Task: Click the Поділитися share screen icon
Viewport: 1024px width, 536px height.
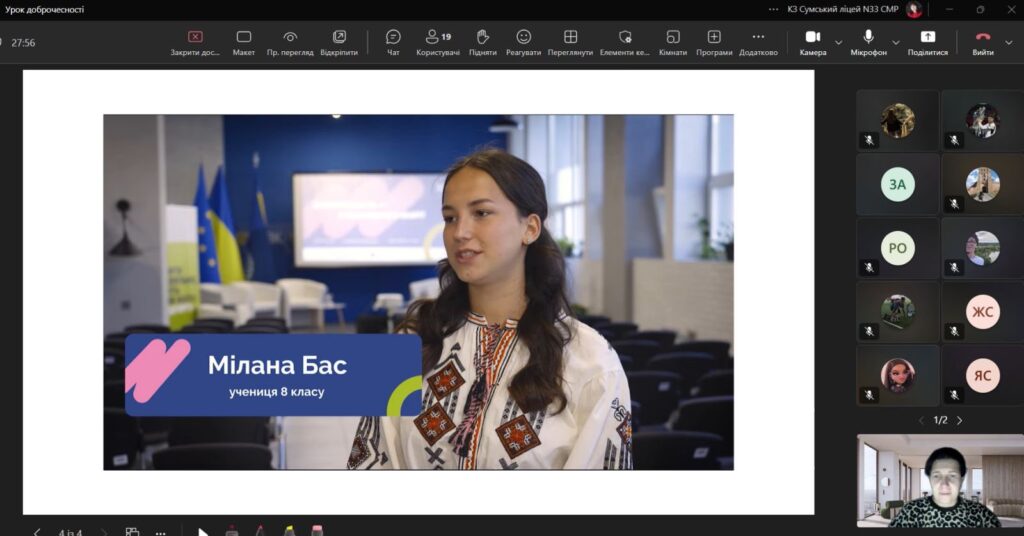Action: [927, 42]
